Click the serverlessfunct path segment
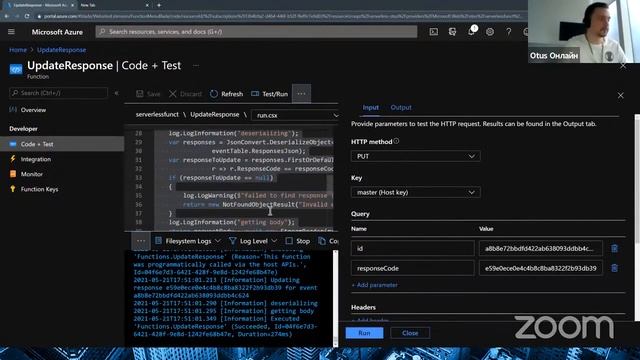Screen dimensions: 640x360 coord(157,115)
